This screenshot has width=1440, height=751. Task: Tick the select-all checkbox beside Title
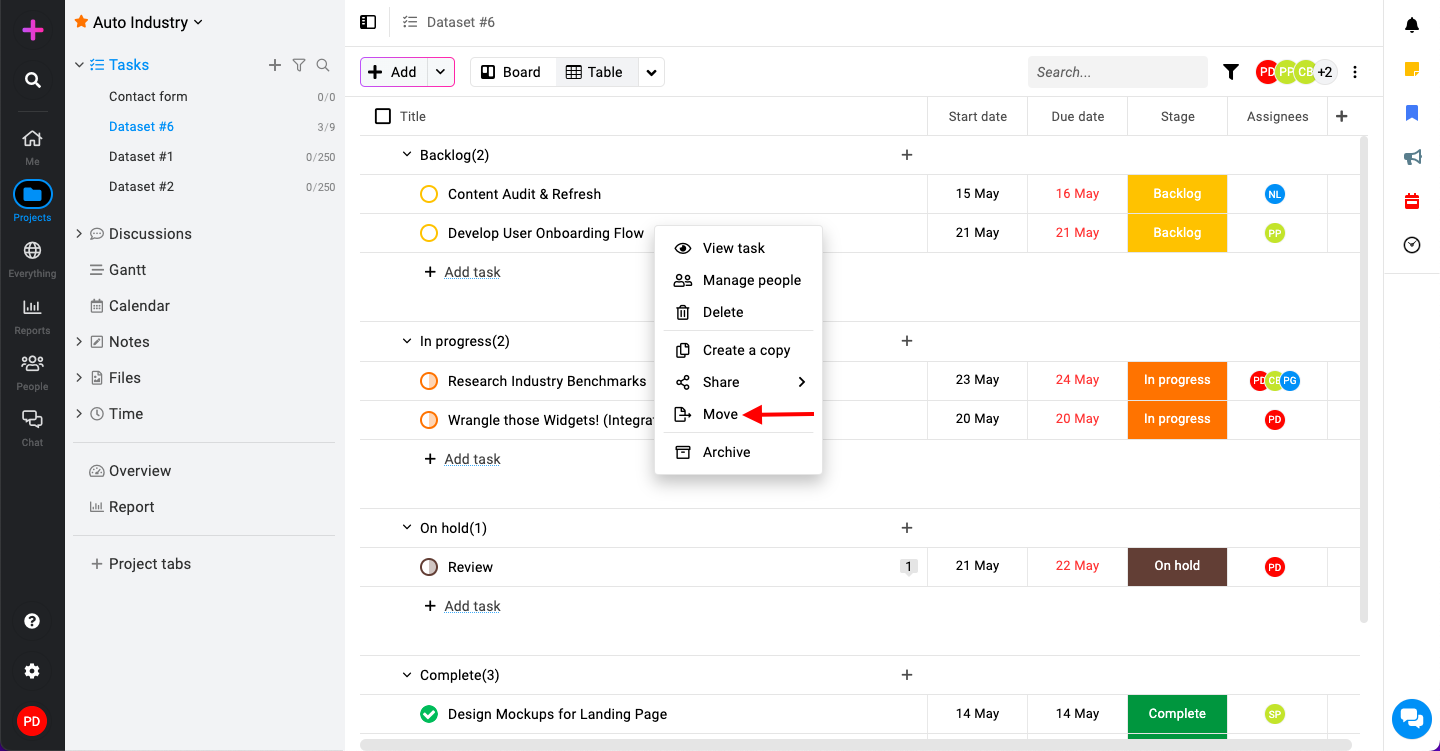click(383, 116)
